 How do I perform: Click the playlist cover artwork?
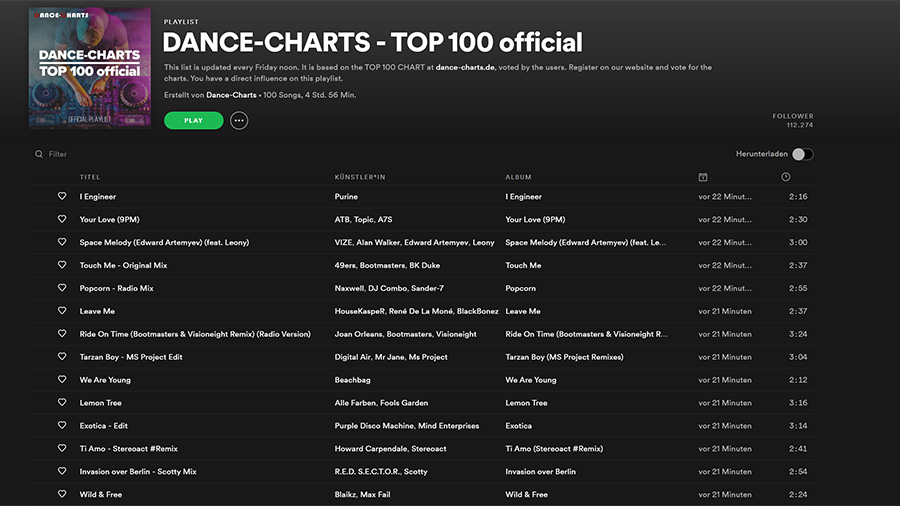point(90,68)
